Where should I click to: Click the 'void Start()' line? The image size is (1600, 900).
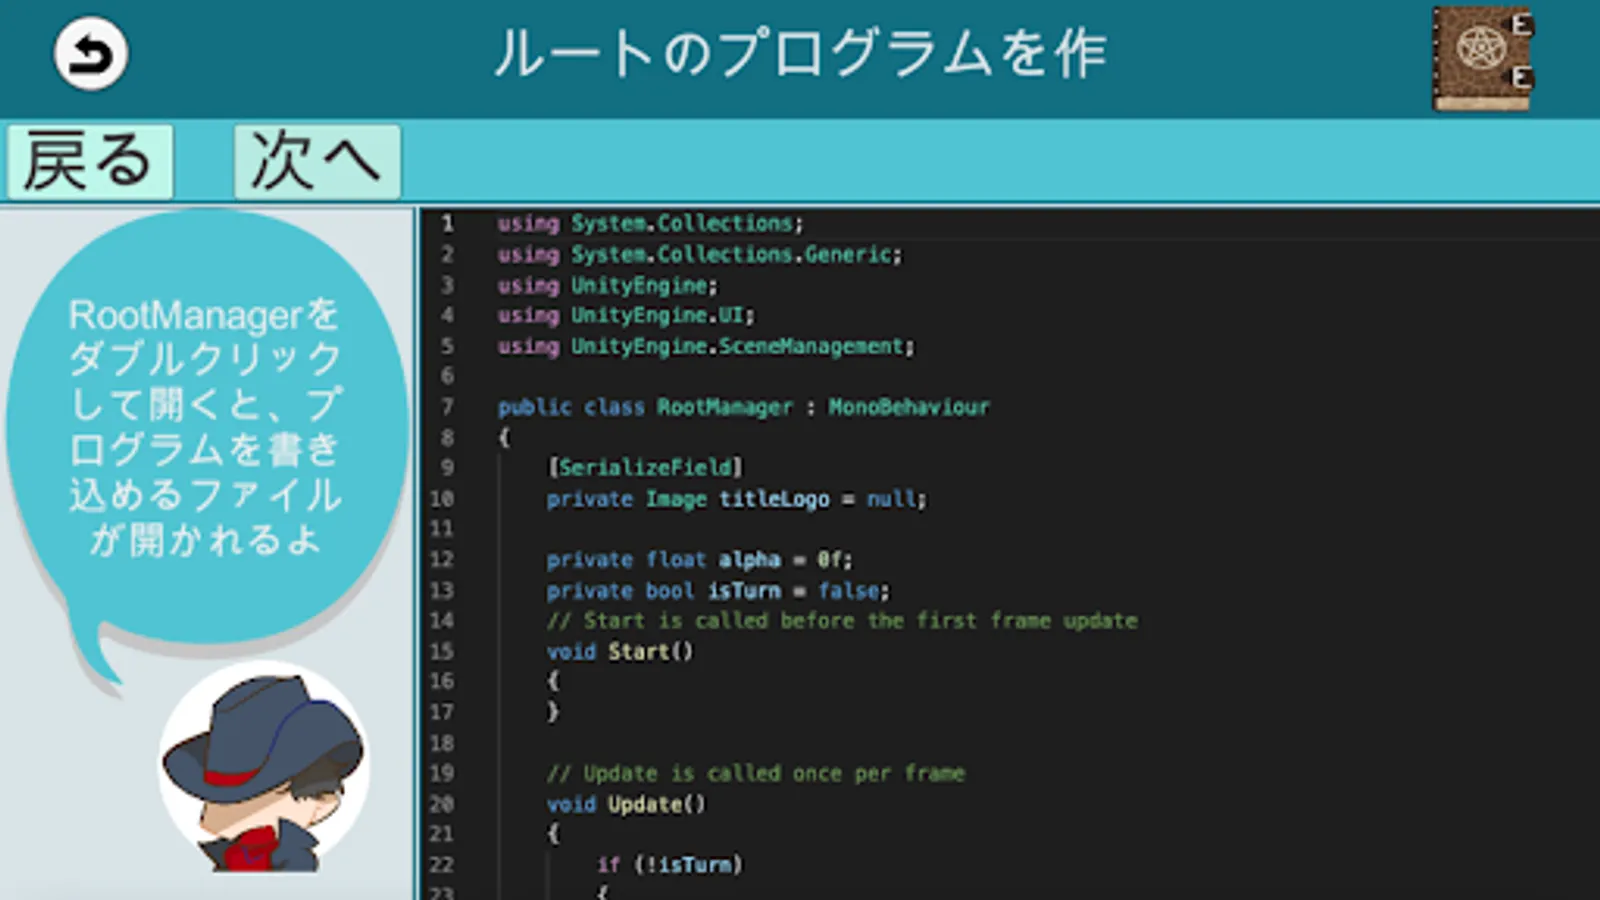[619, 651]
